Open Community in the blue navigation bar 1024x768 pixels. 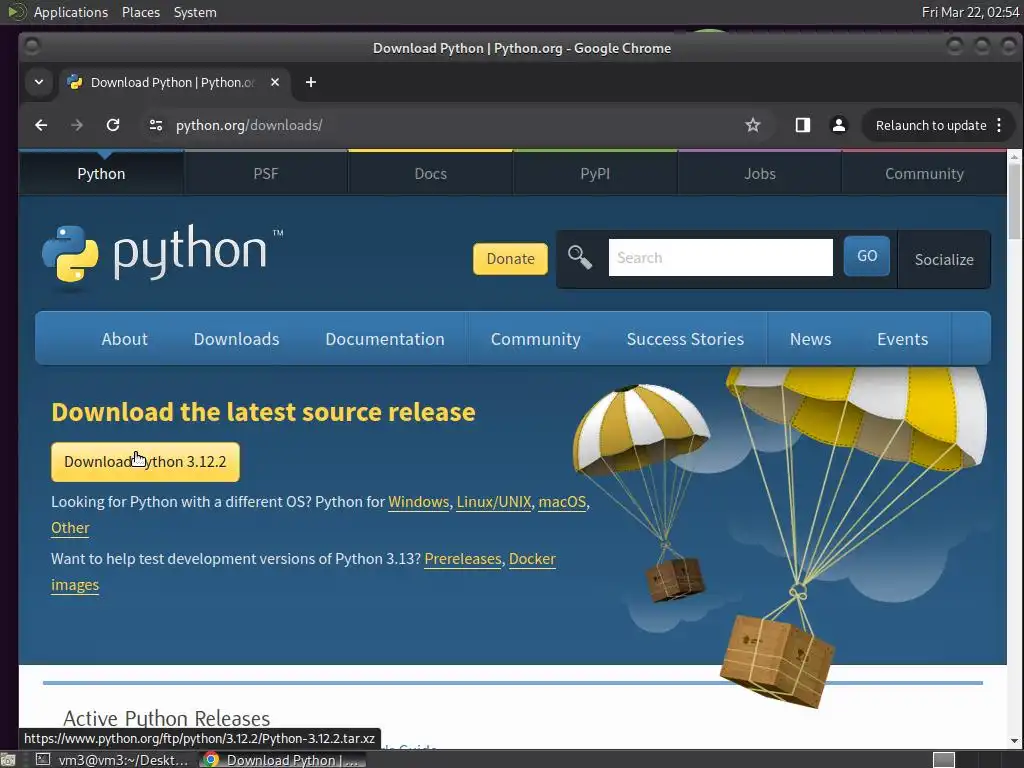(x=536, y=339)
